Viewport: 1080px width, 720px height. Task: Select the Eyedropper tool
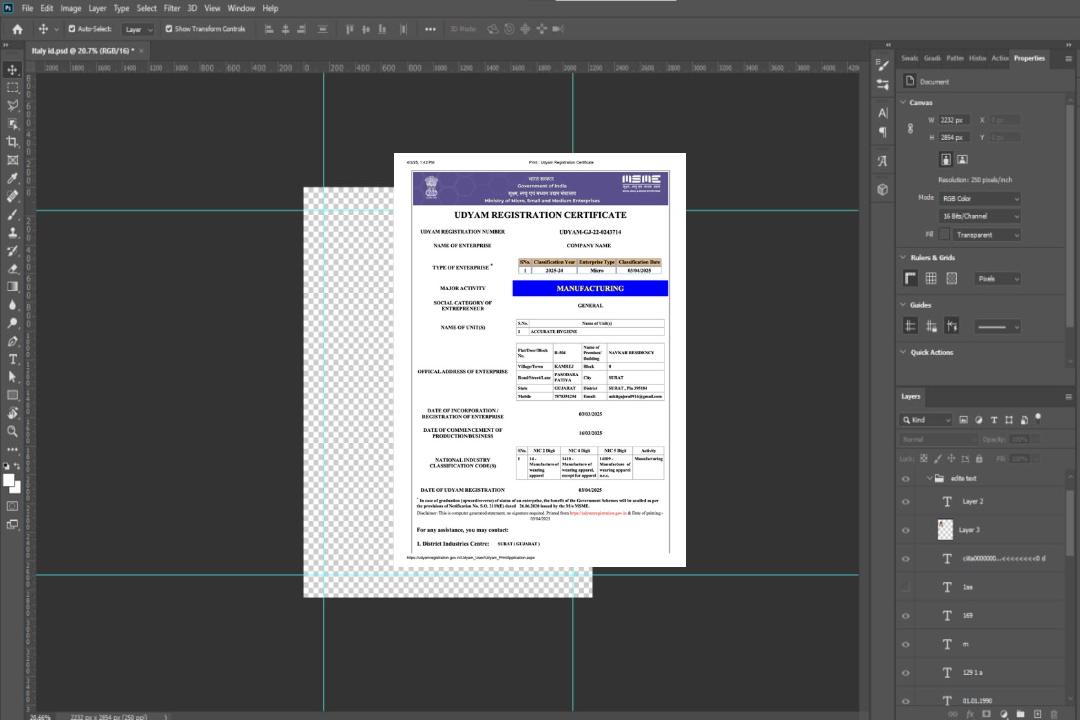point(12,178)
